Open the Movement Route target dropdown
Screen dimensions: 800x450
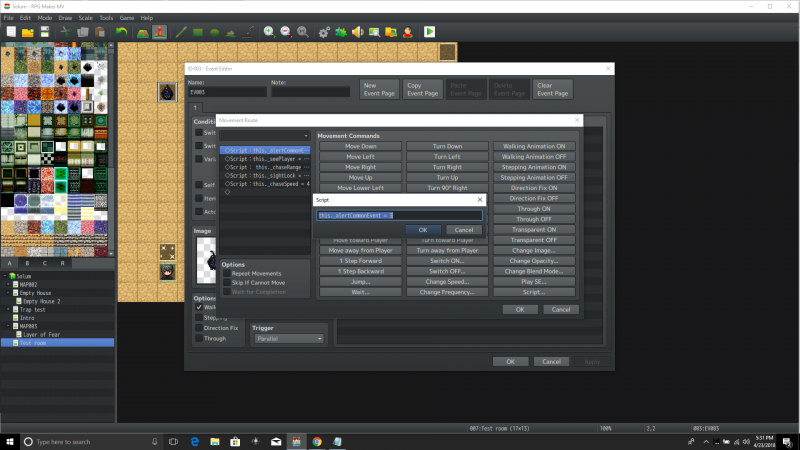point(264,135)
